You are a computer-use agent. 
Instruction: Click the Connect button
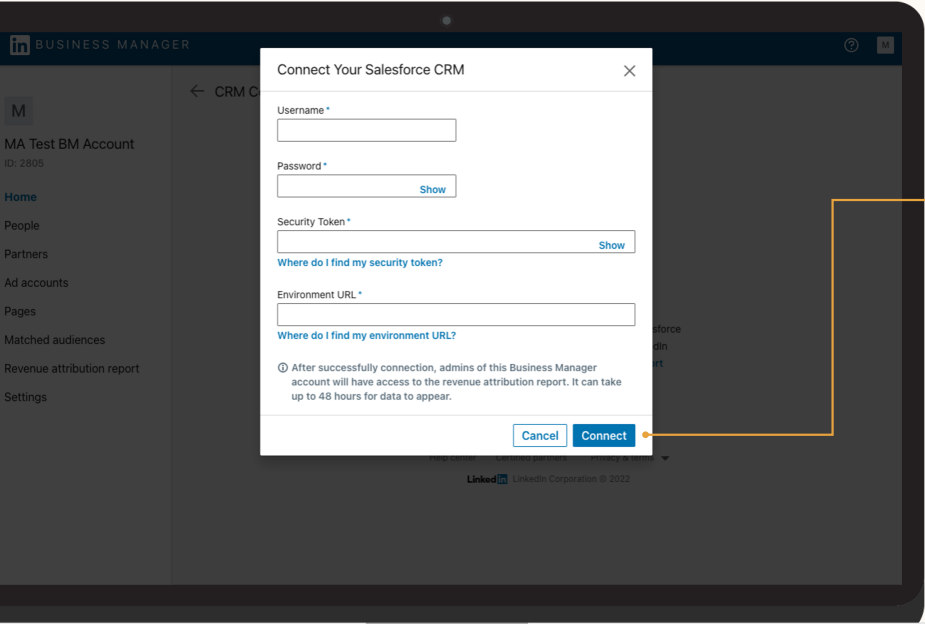click(603, 435)
